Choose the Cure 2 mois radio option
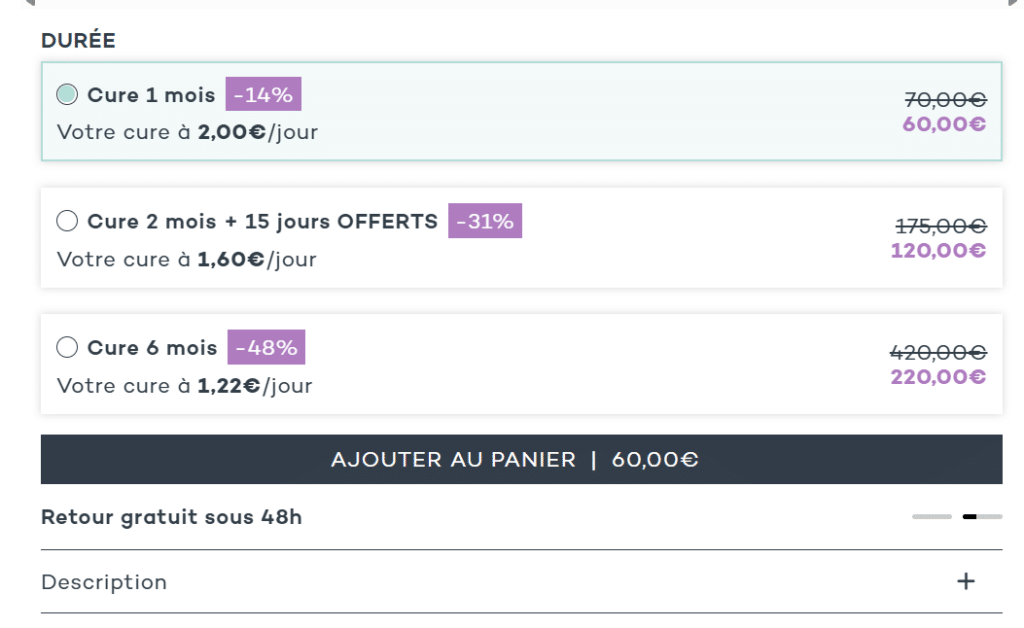Viewport: 1024px width, 628px height. [x=67, y=221]
